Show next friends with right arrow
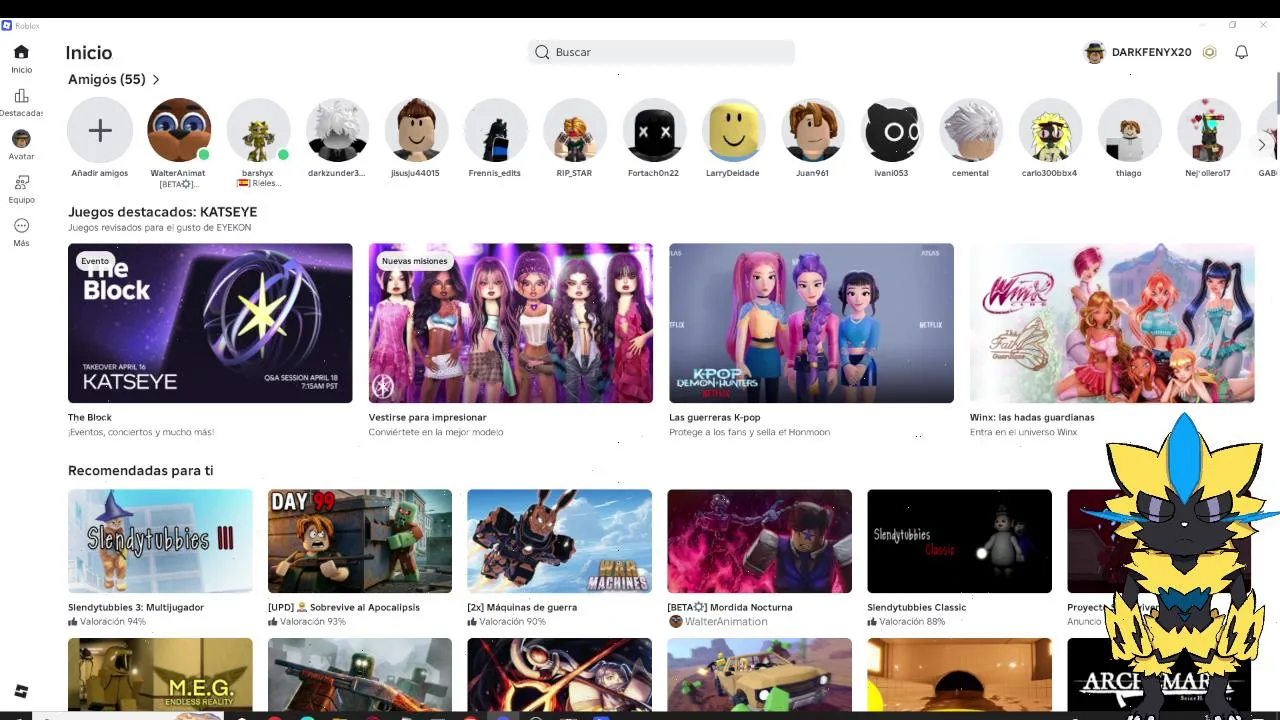The image size is (1280, 720). click(1261, 145)
